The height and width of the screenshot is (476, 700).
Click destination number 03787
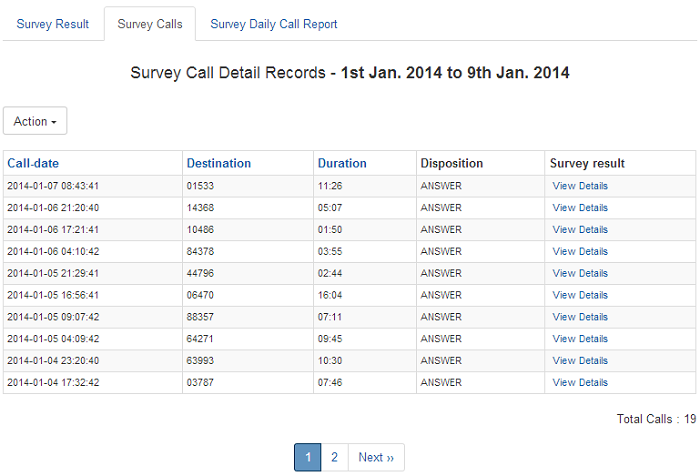coord(200,383)
